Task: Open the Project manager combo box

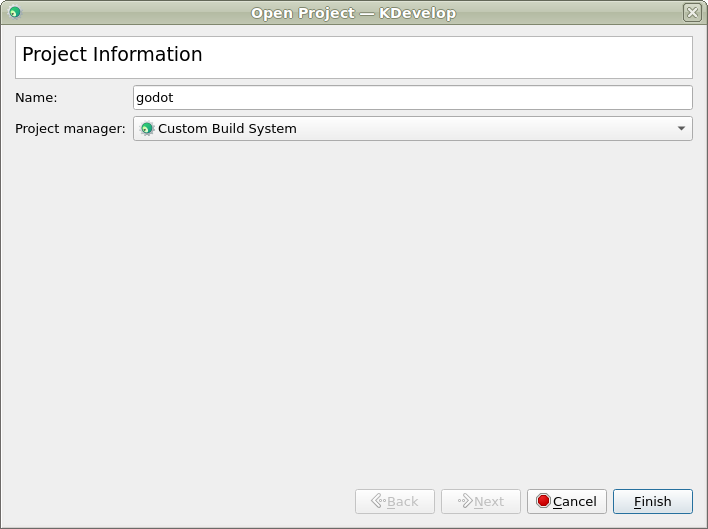Action: 412,129
